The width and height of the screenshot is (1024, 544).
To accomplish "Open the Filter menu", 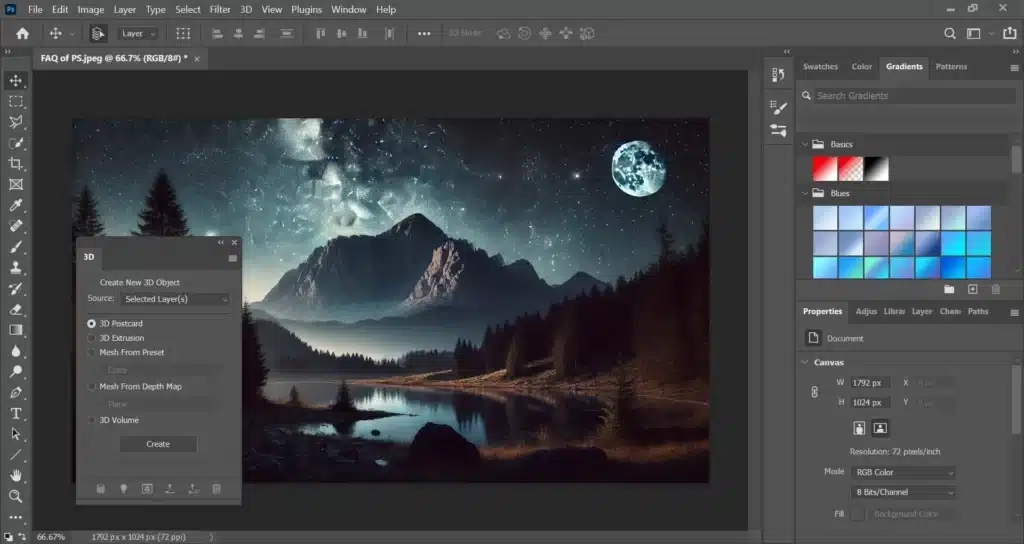I will click(x=220, y=9).
